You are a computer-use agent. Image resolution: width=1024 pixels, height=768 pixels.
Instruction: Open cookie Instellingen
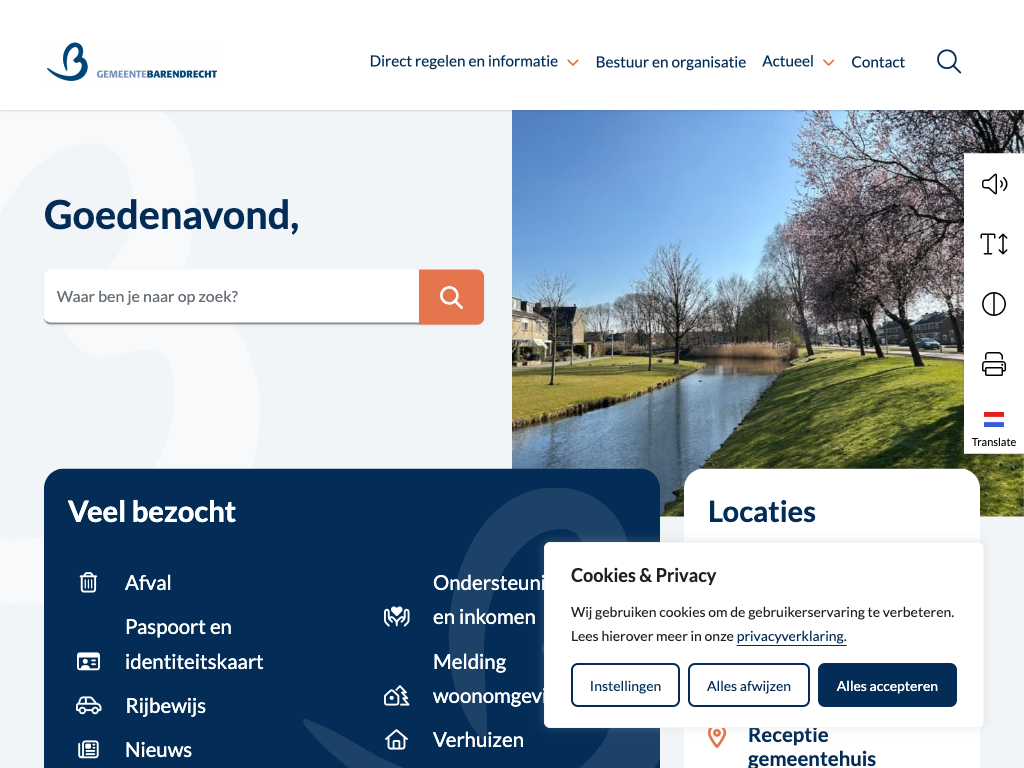pyautogui.click(x=625, y=686)
